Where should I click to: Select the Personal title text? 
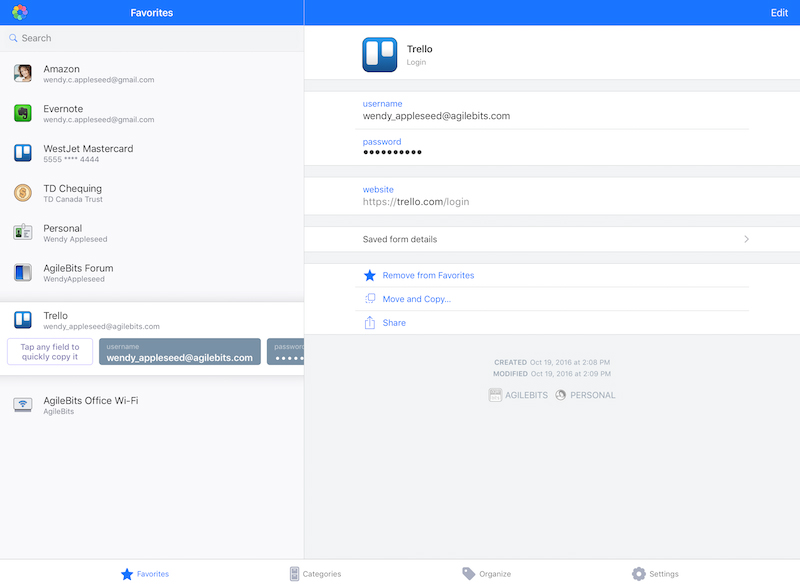click(x=63, y=228)
